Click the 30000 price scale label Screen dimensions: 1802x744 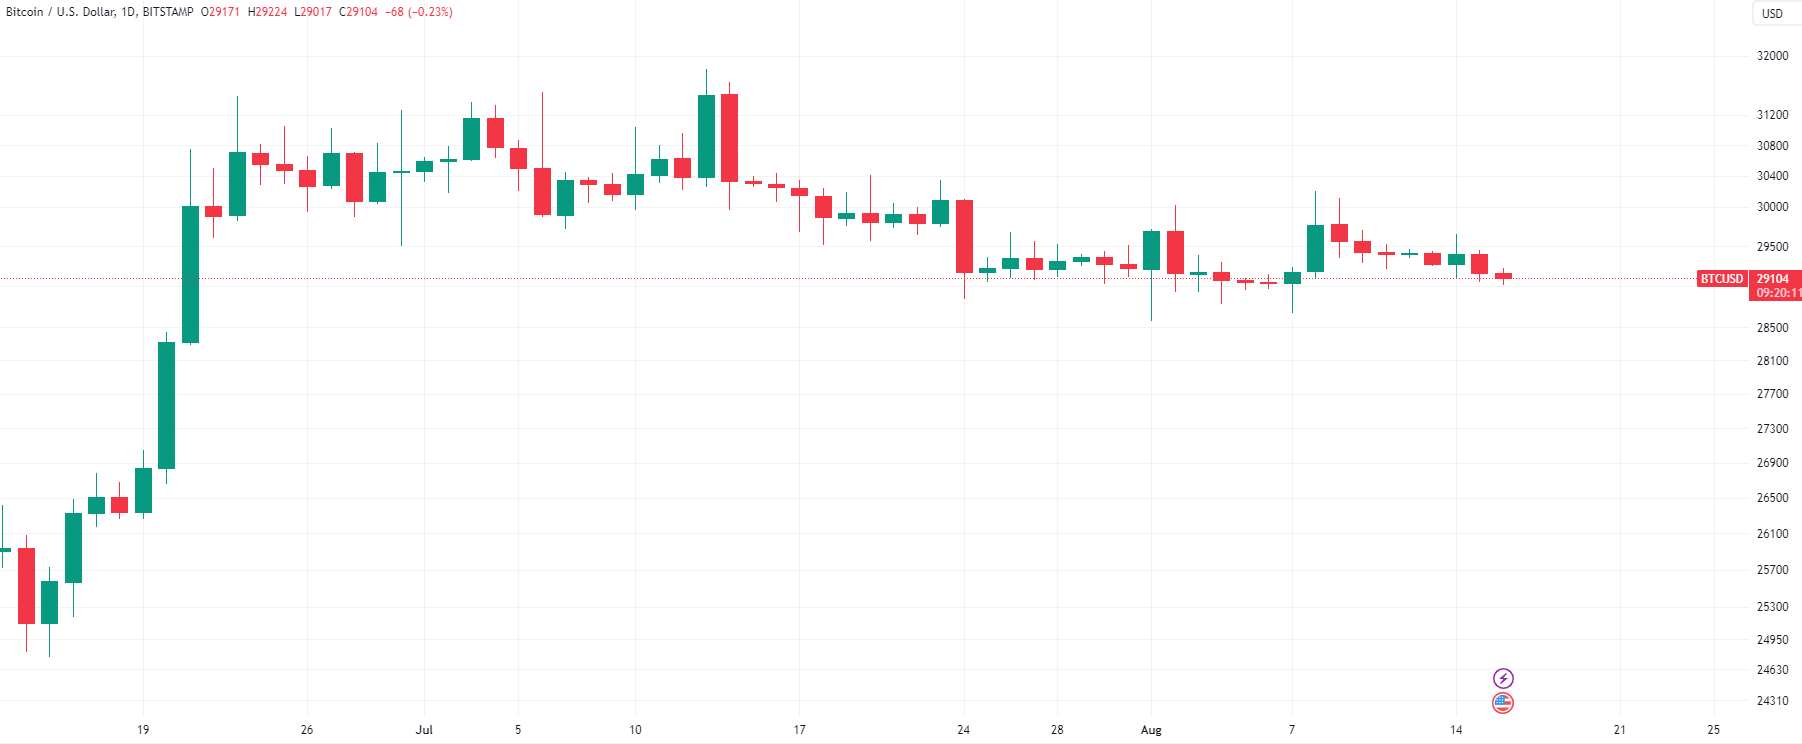click(1773, 207)
